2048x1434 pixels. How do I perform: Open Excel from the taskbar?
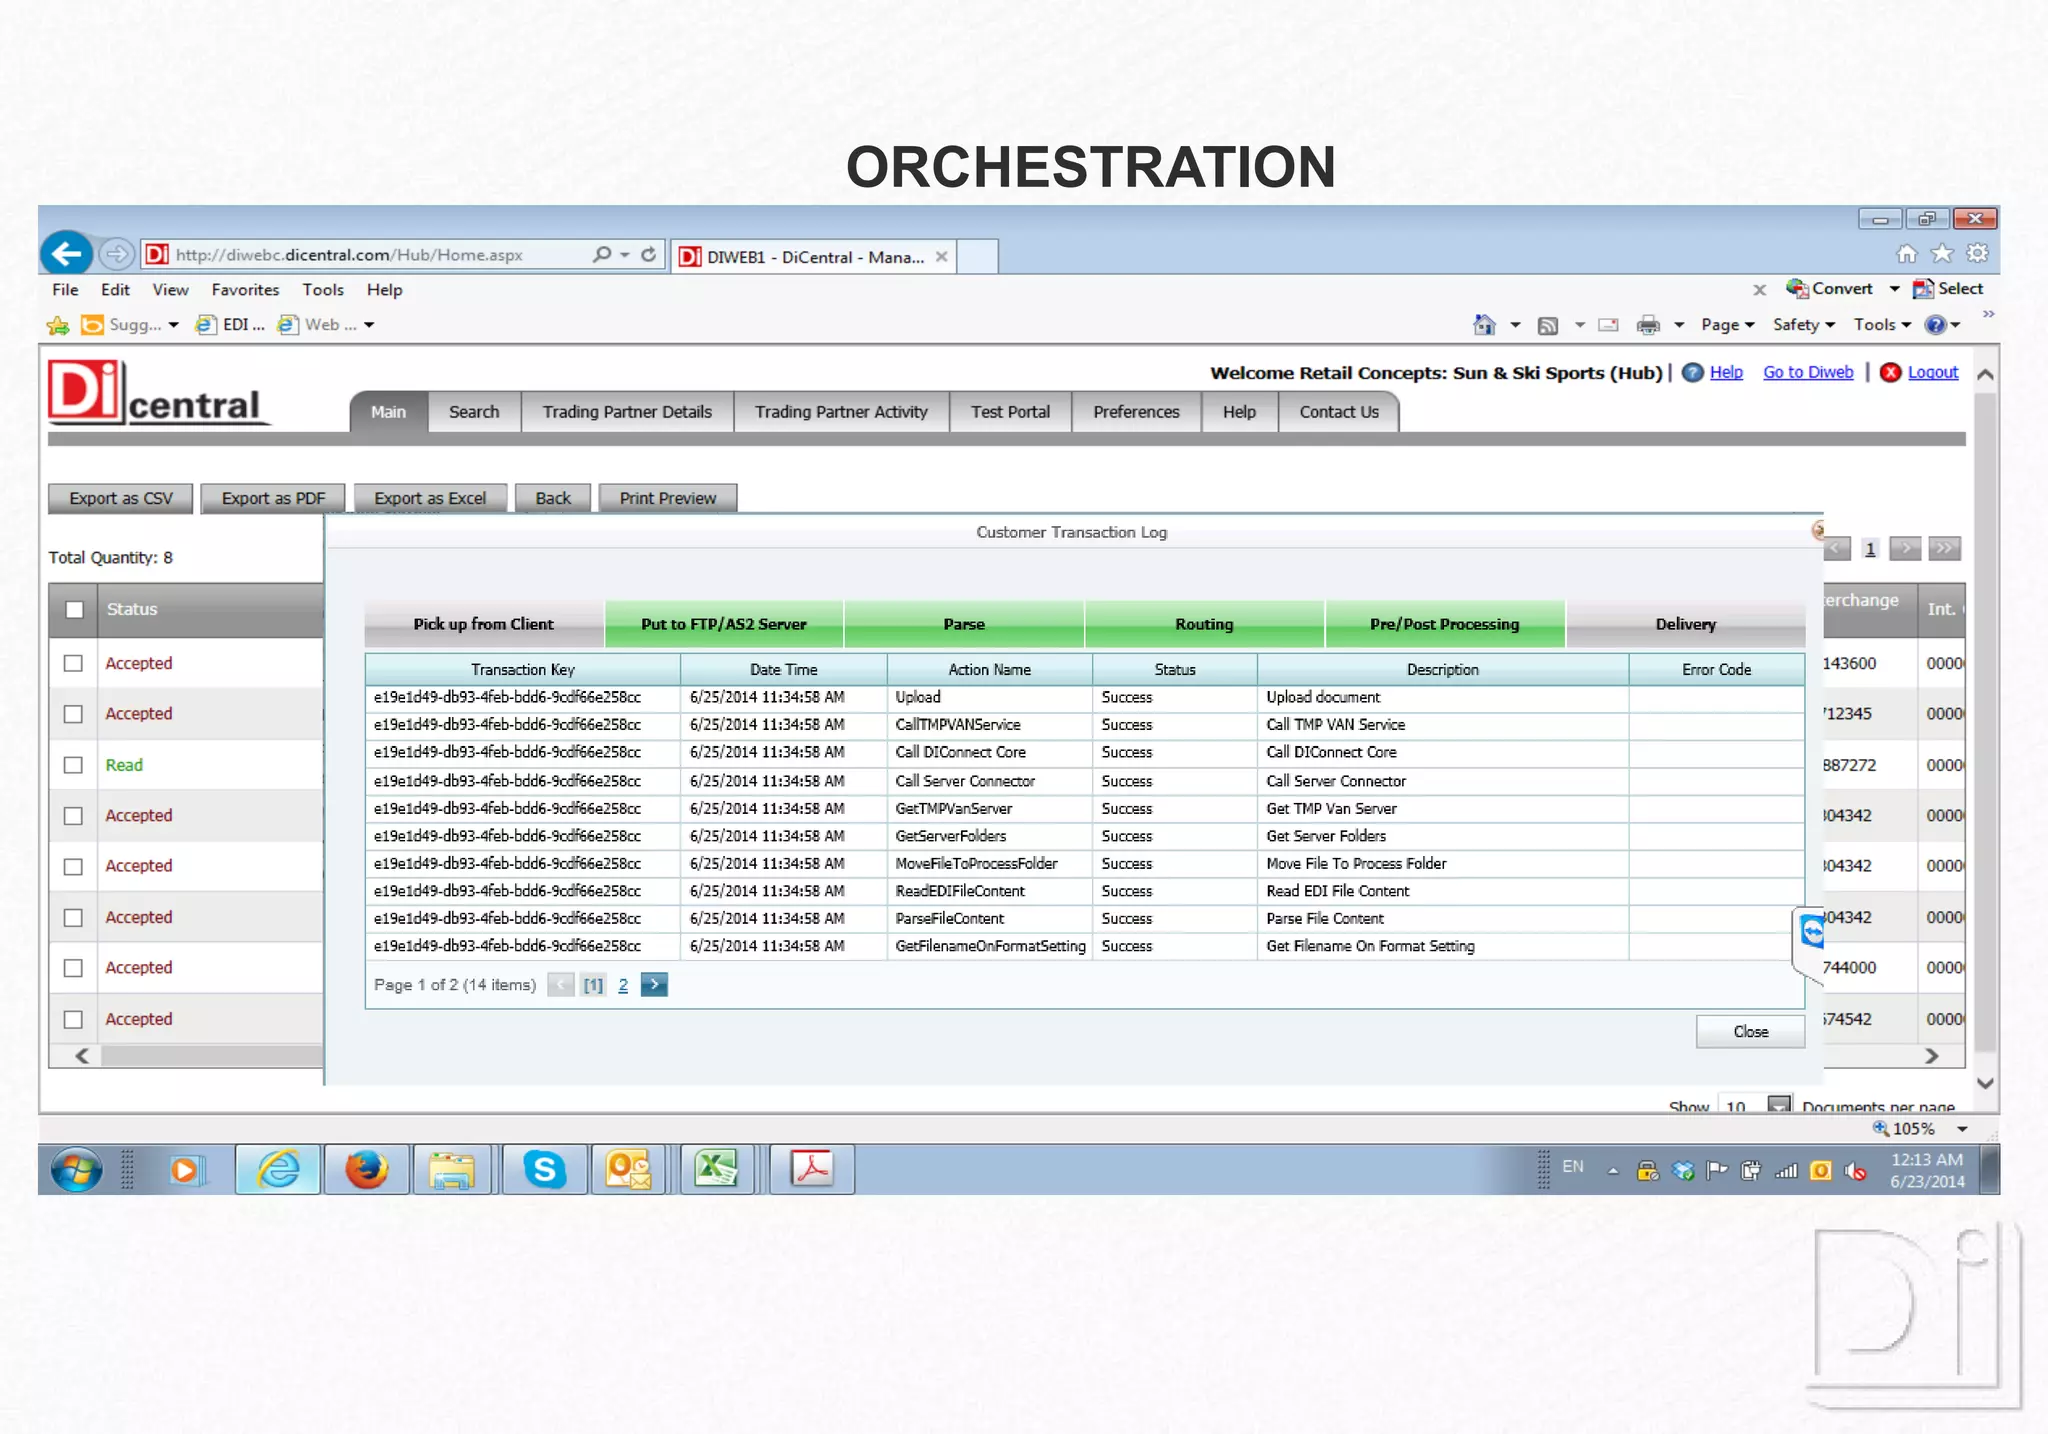tap(717, 1169)
